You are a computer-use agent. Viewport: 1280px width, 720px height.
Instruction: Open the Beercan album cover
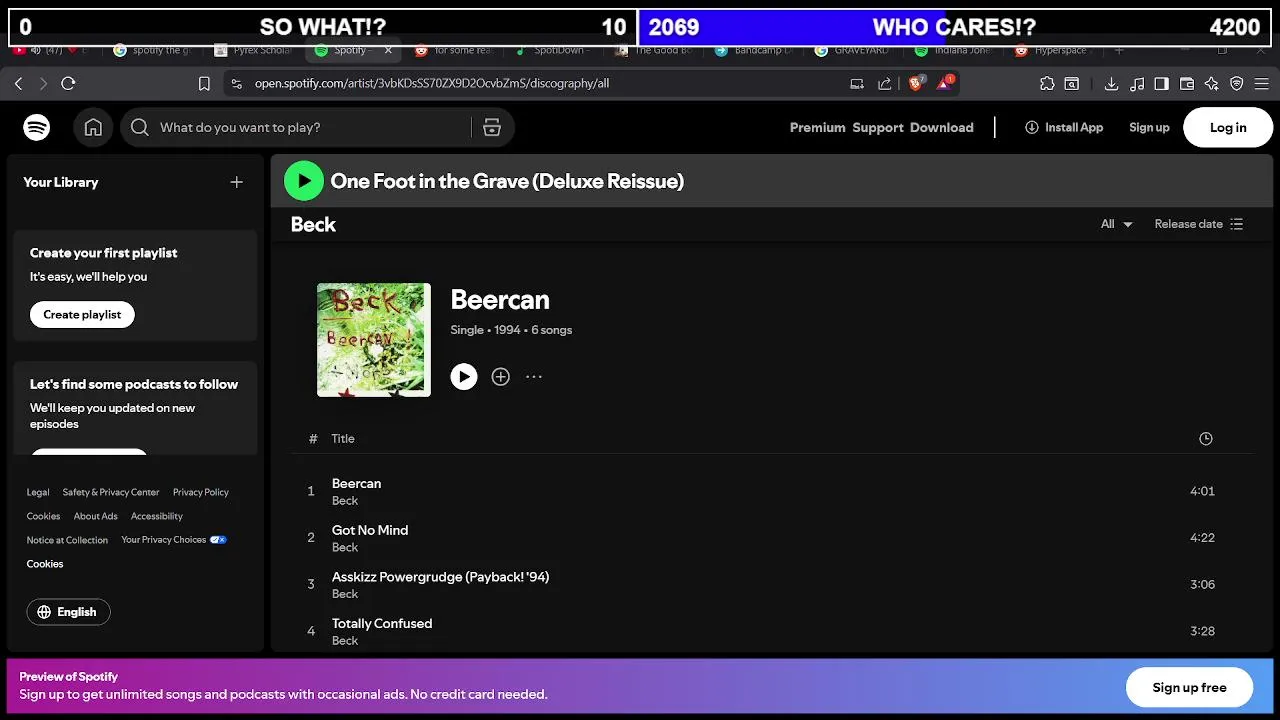pyautogui.click(x=374, y=340)
